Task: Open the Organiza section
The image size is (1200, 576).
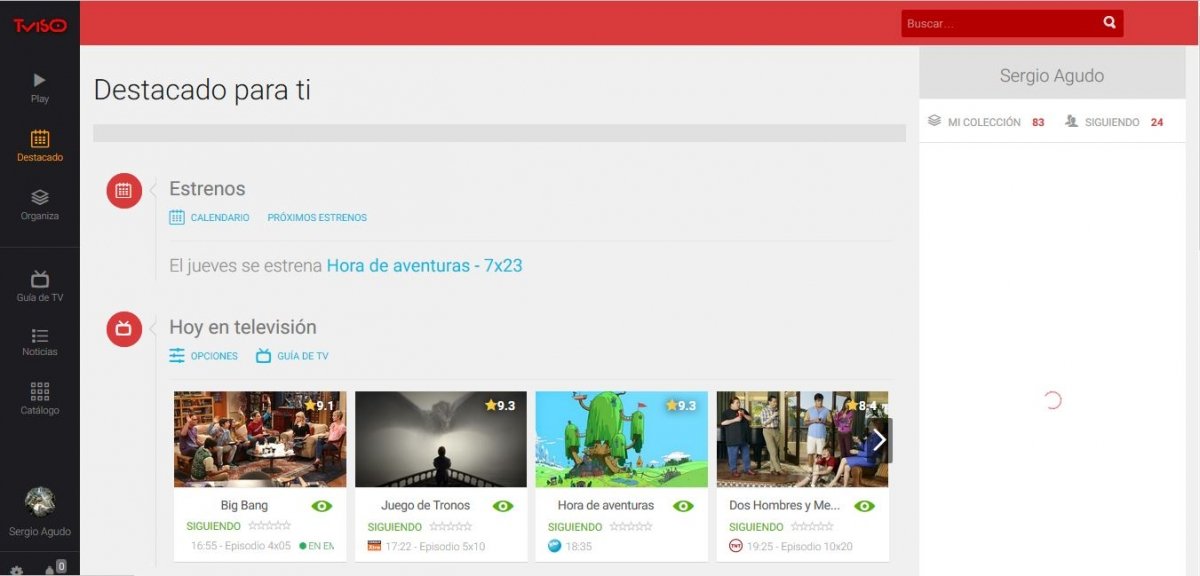Action: pyautogui.click(x=40, y=205)
